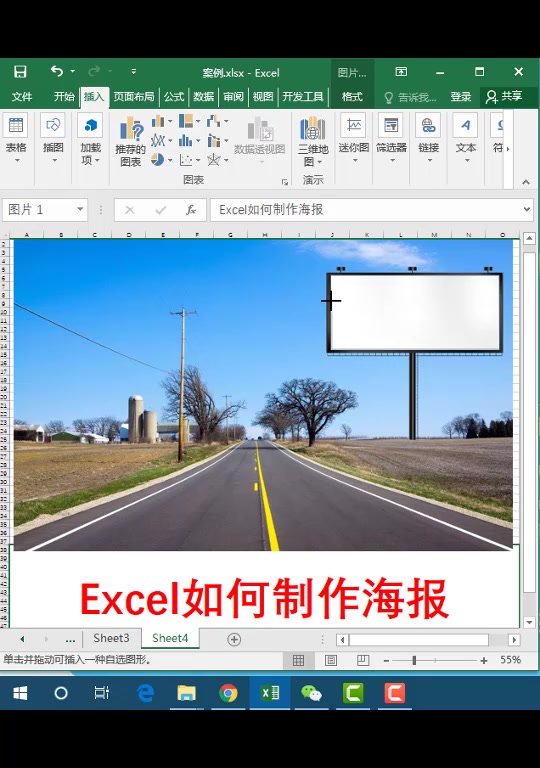
Task: Click 推荐的图表 recommended charts
Action: click(x=130, y=142)
